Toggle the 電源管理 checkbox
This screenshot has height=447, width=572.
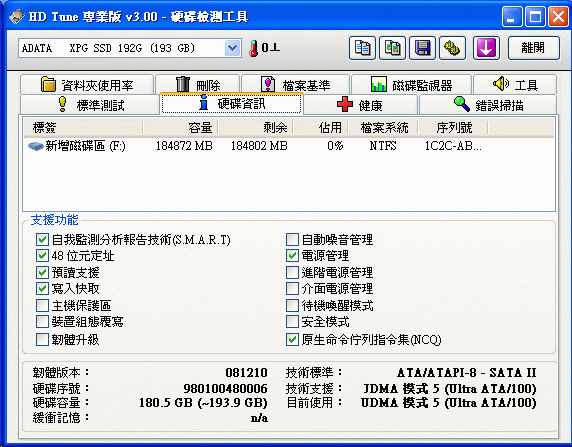(292, 256)
